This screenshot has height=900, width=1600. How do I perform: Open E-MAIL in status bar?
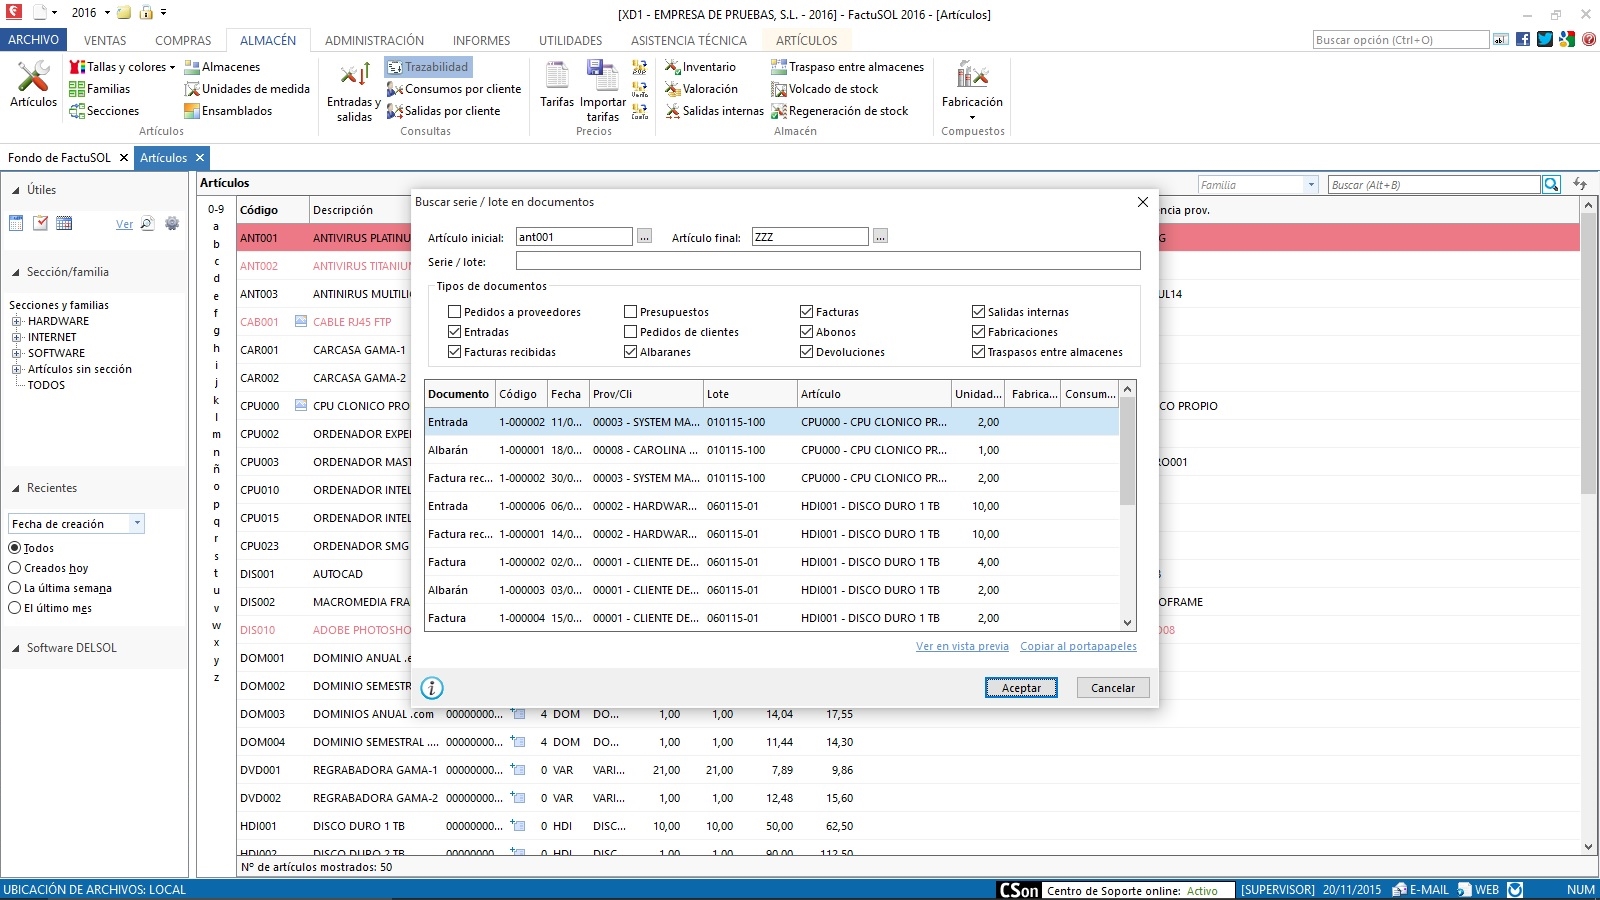pos(1421,890)
